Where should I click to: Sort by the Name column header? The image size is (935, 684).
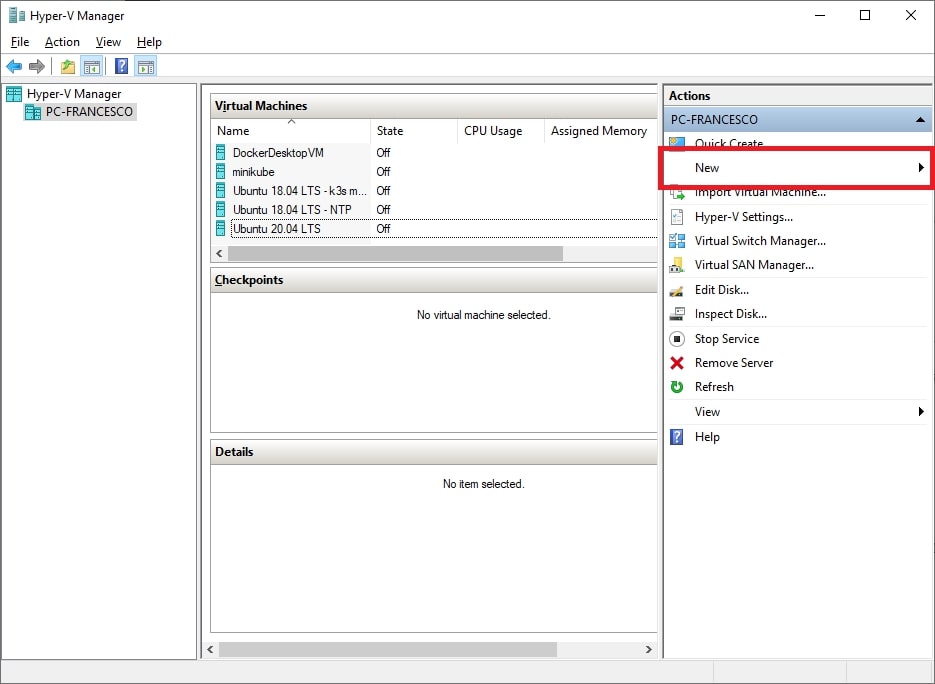(x=290, y=131)
